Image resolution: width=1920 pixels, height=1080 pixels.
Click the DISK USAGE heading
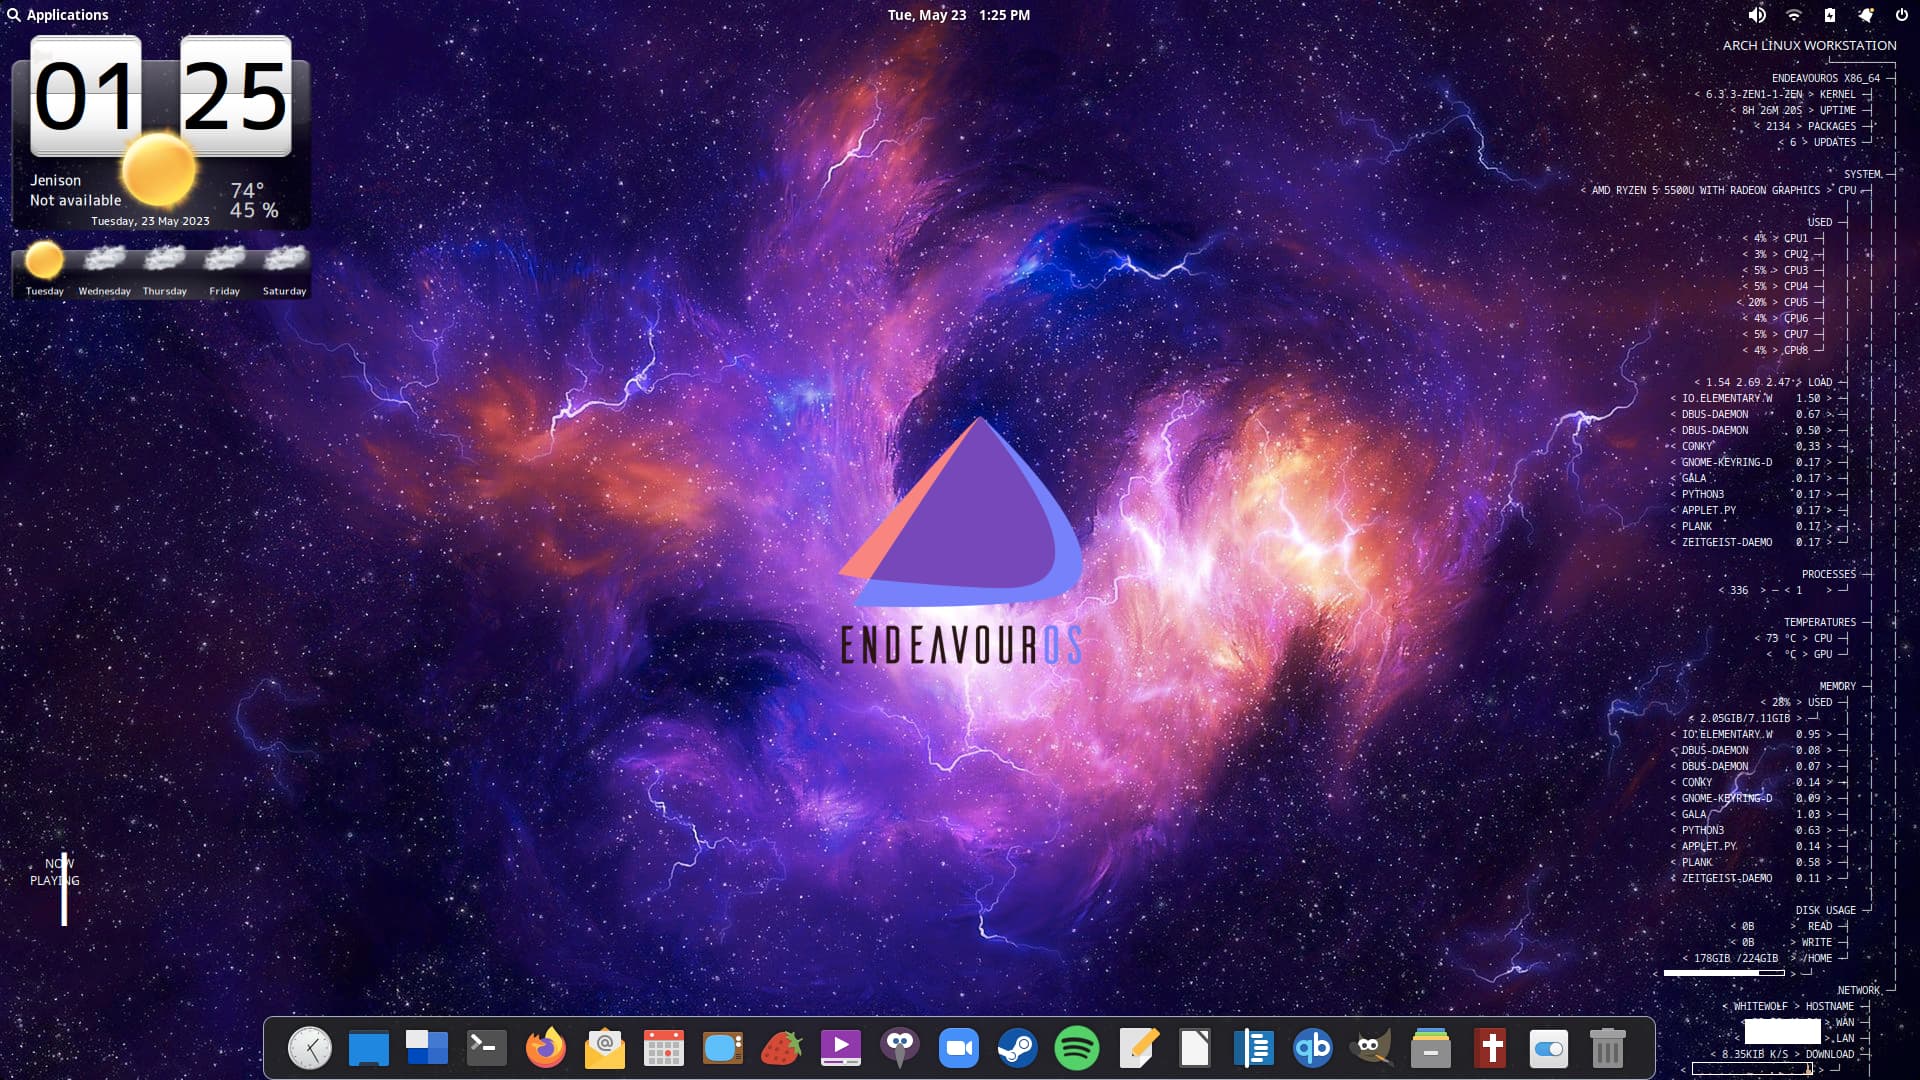click(x=1825, y=910)
